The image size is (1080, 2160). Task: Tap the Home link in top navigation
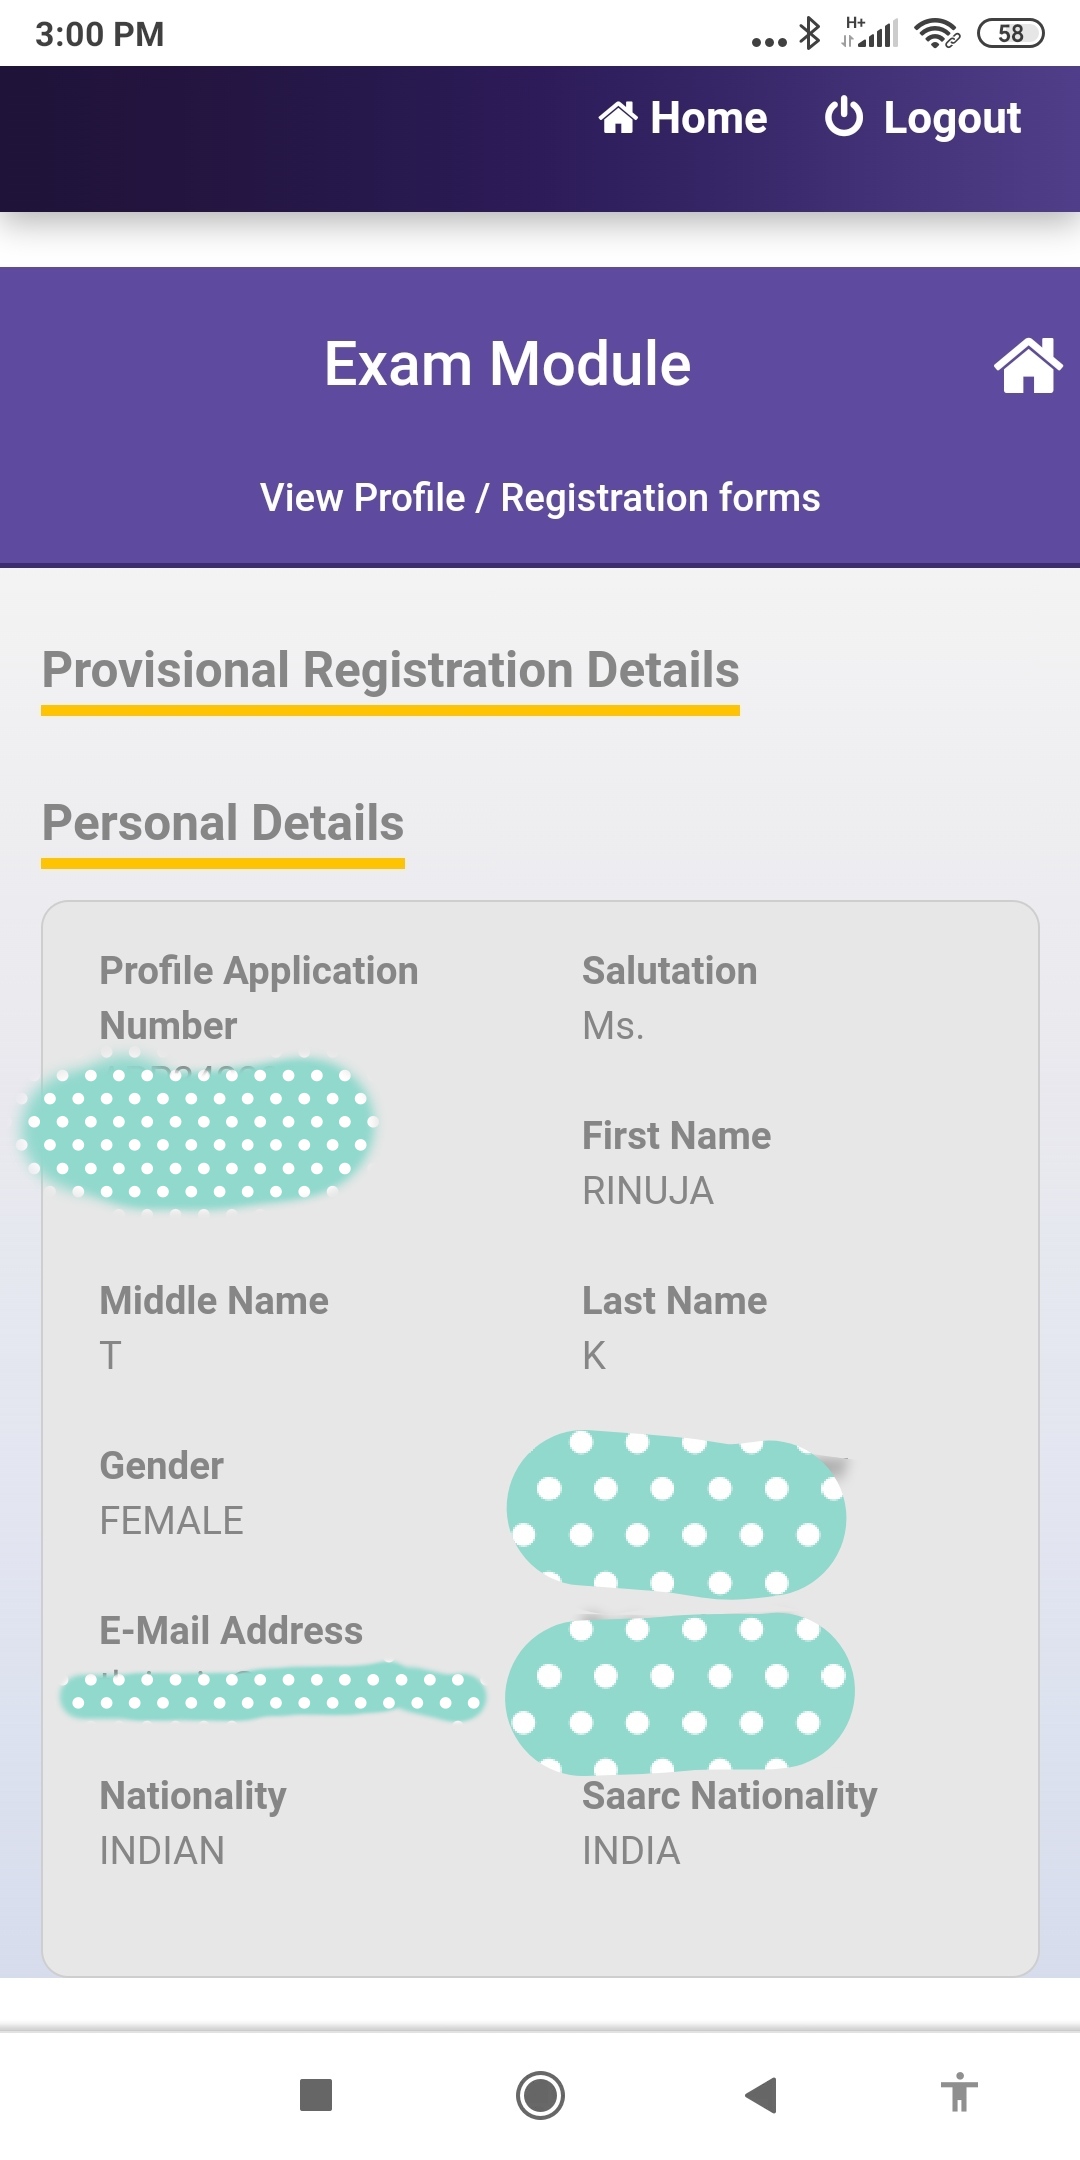[x=684, y=118]
